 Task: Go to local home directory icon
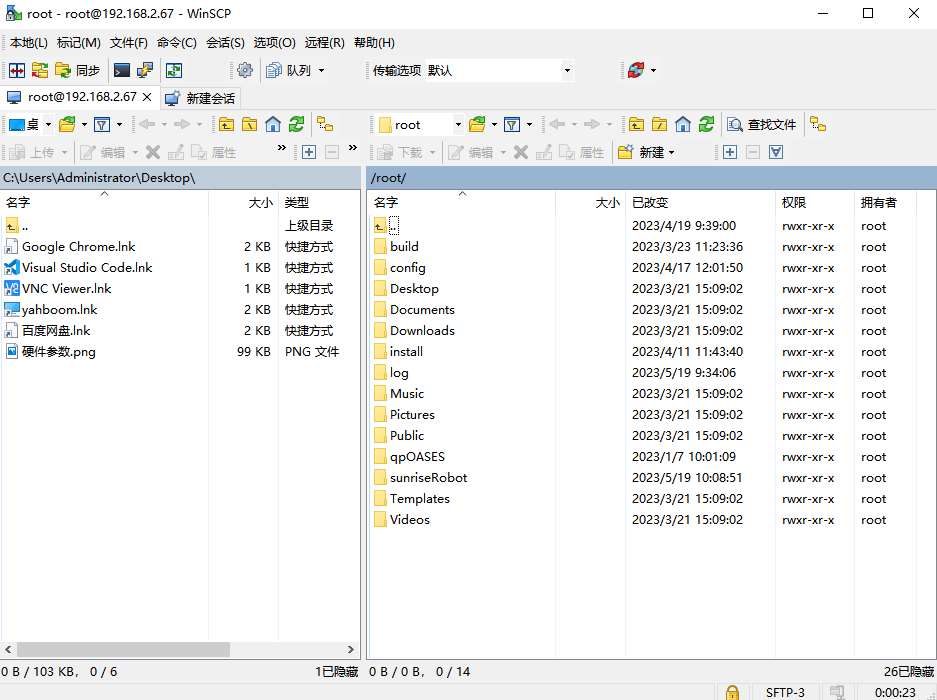(x=273, y=124)
